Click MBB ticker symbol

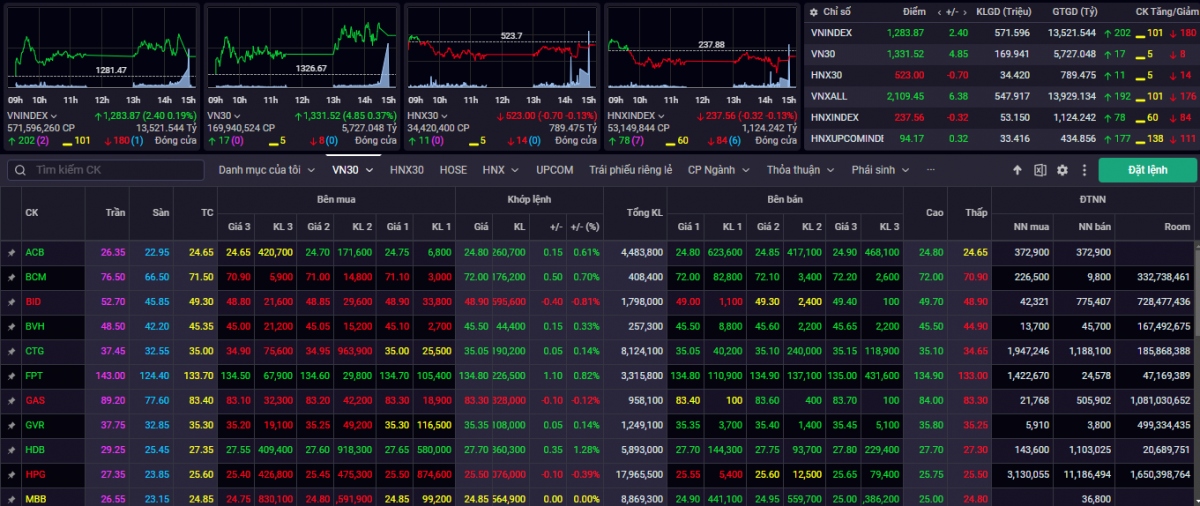(35, 498)
